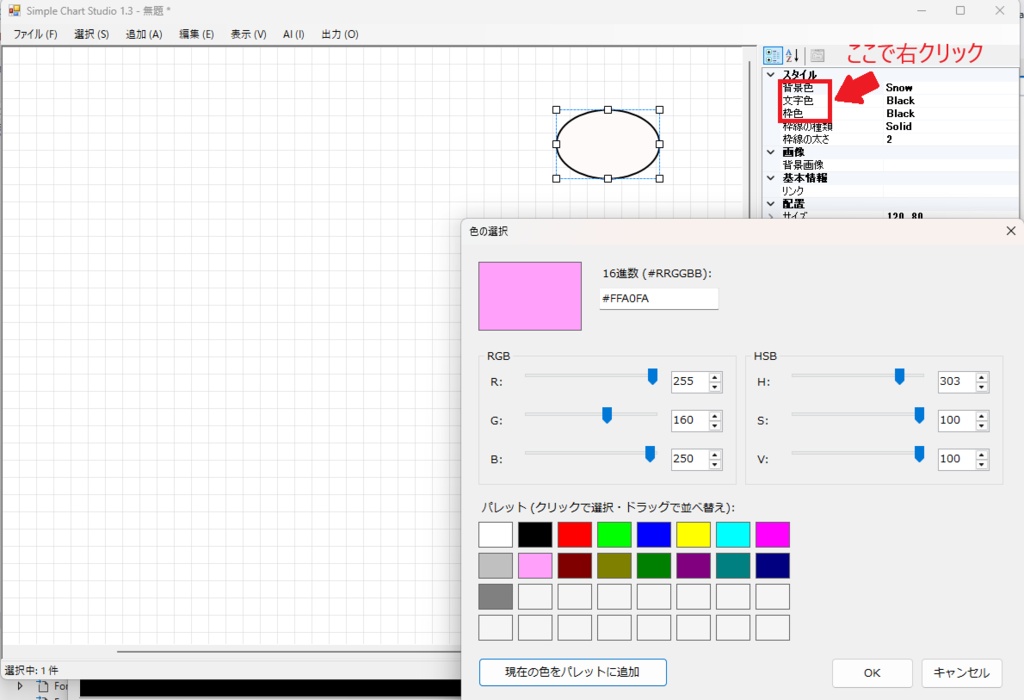Screen dimensions: 1024x700
Task: Select the ellipse shape on canvas
Action: pyautogui.click(x=607, y=144)
